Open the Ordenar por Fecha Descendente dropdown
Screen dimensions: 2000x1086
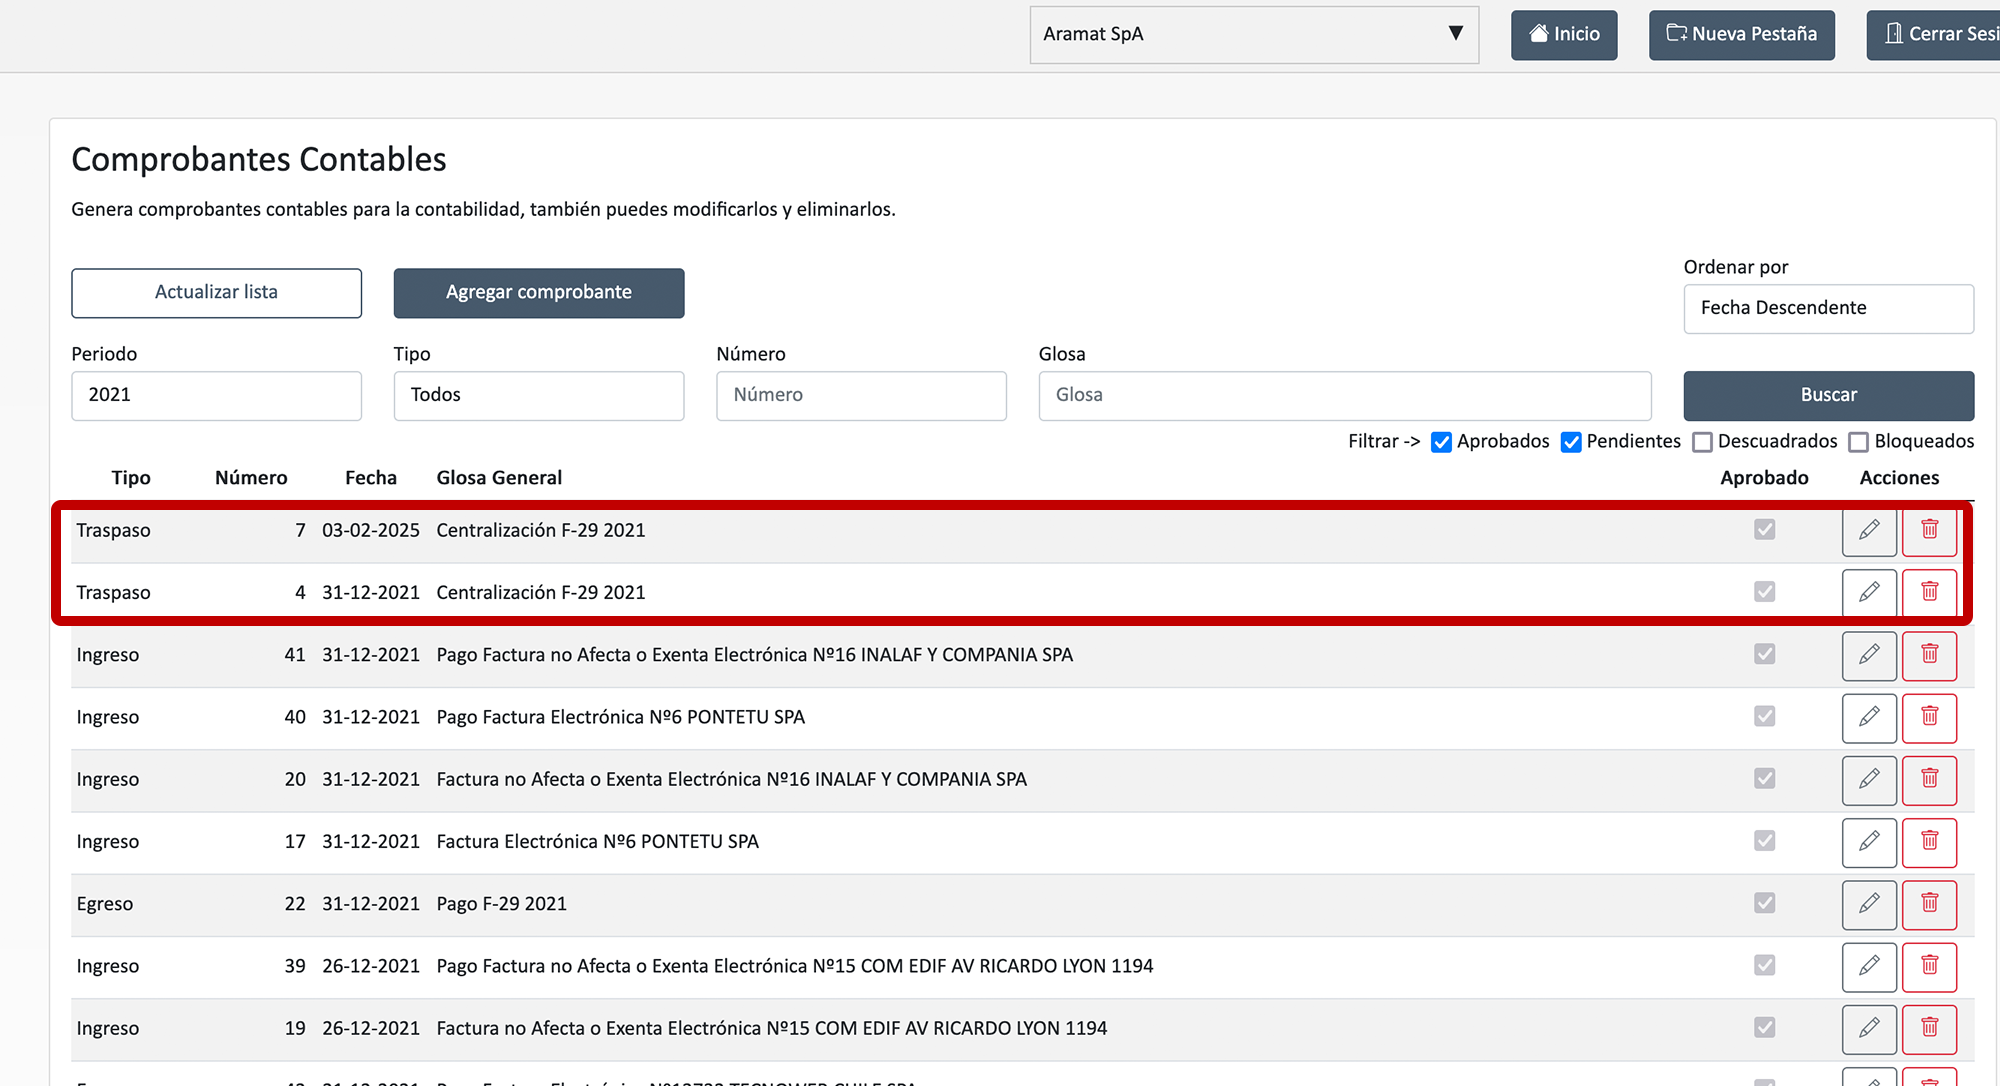coord(1827,308)
